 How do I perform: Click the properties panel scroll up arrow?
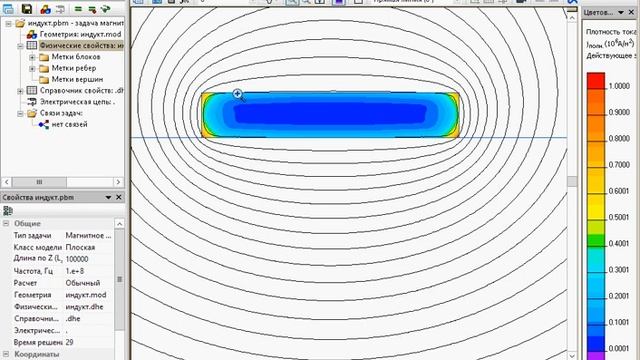119,224
